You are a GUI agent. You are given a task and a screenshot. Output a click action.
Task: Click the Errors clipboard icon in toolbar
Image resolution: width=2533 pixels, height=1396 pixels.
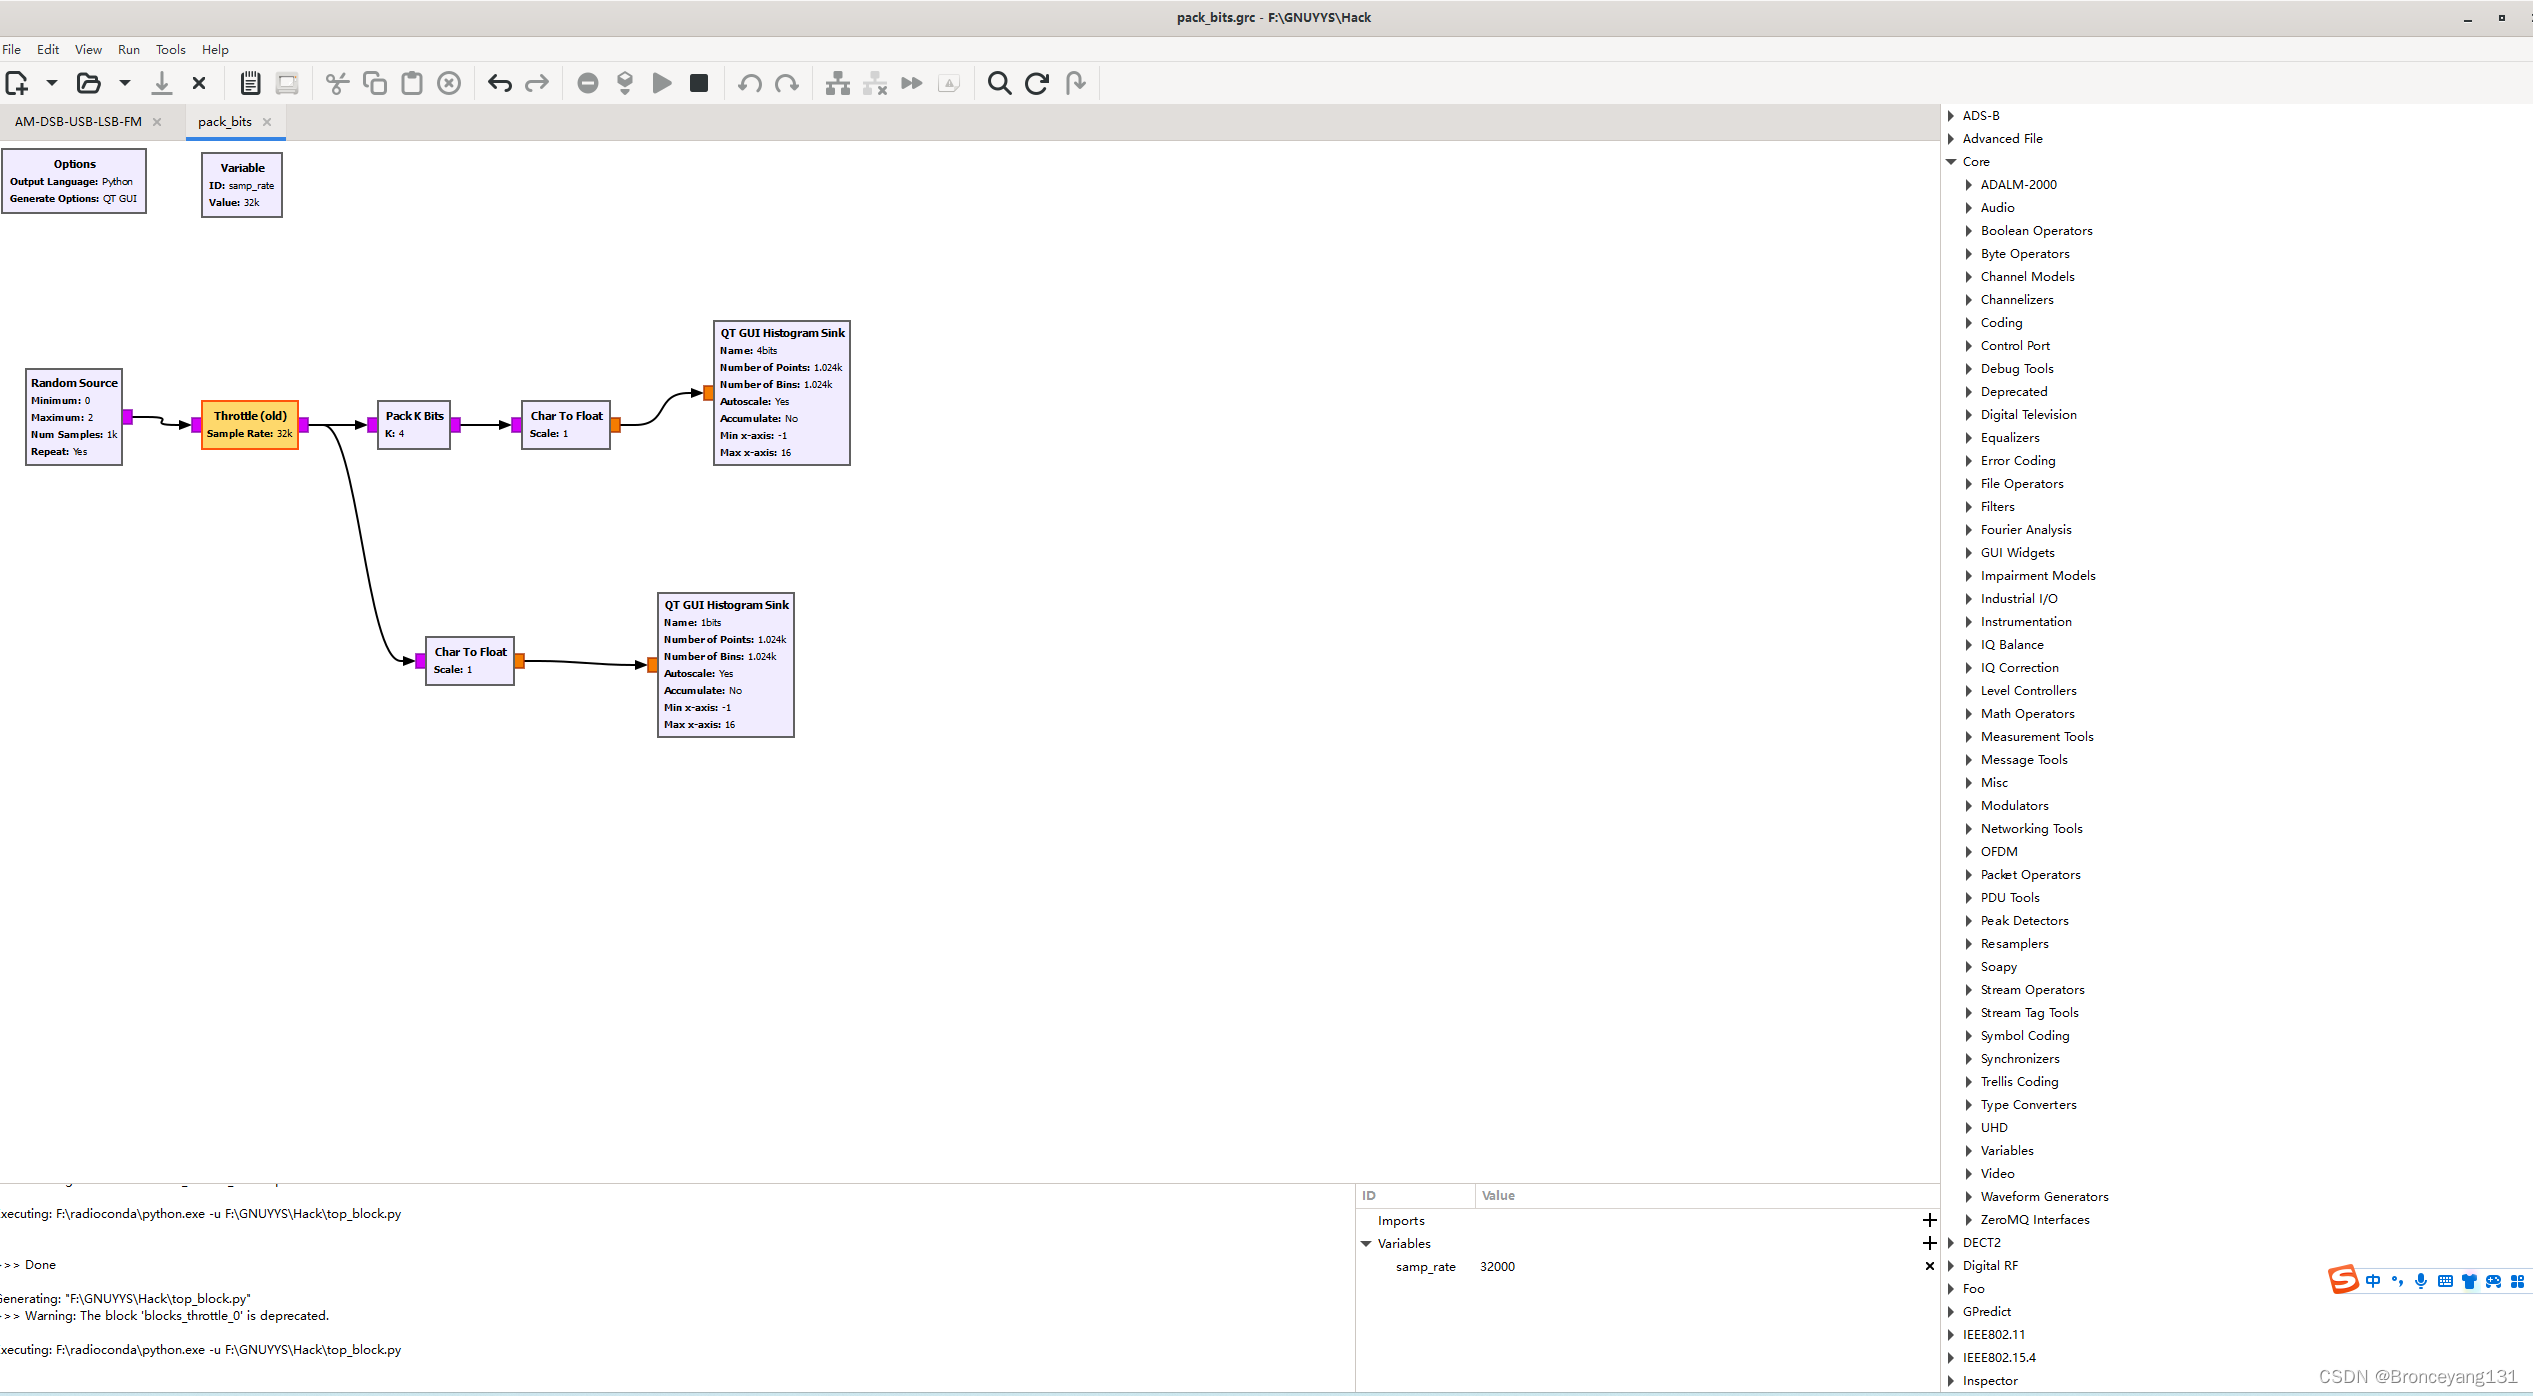[250, 83]
